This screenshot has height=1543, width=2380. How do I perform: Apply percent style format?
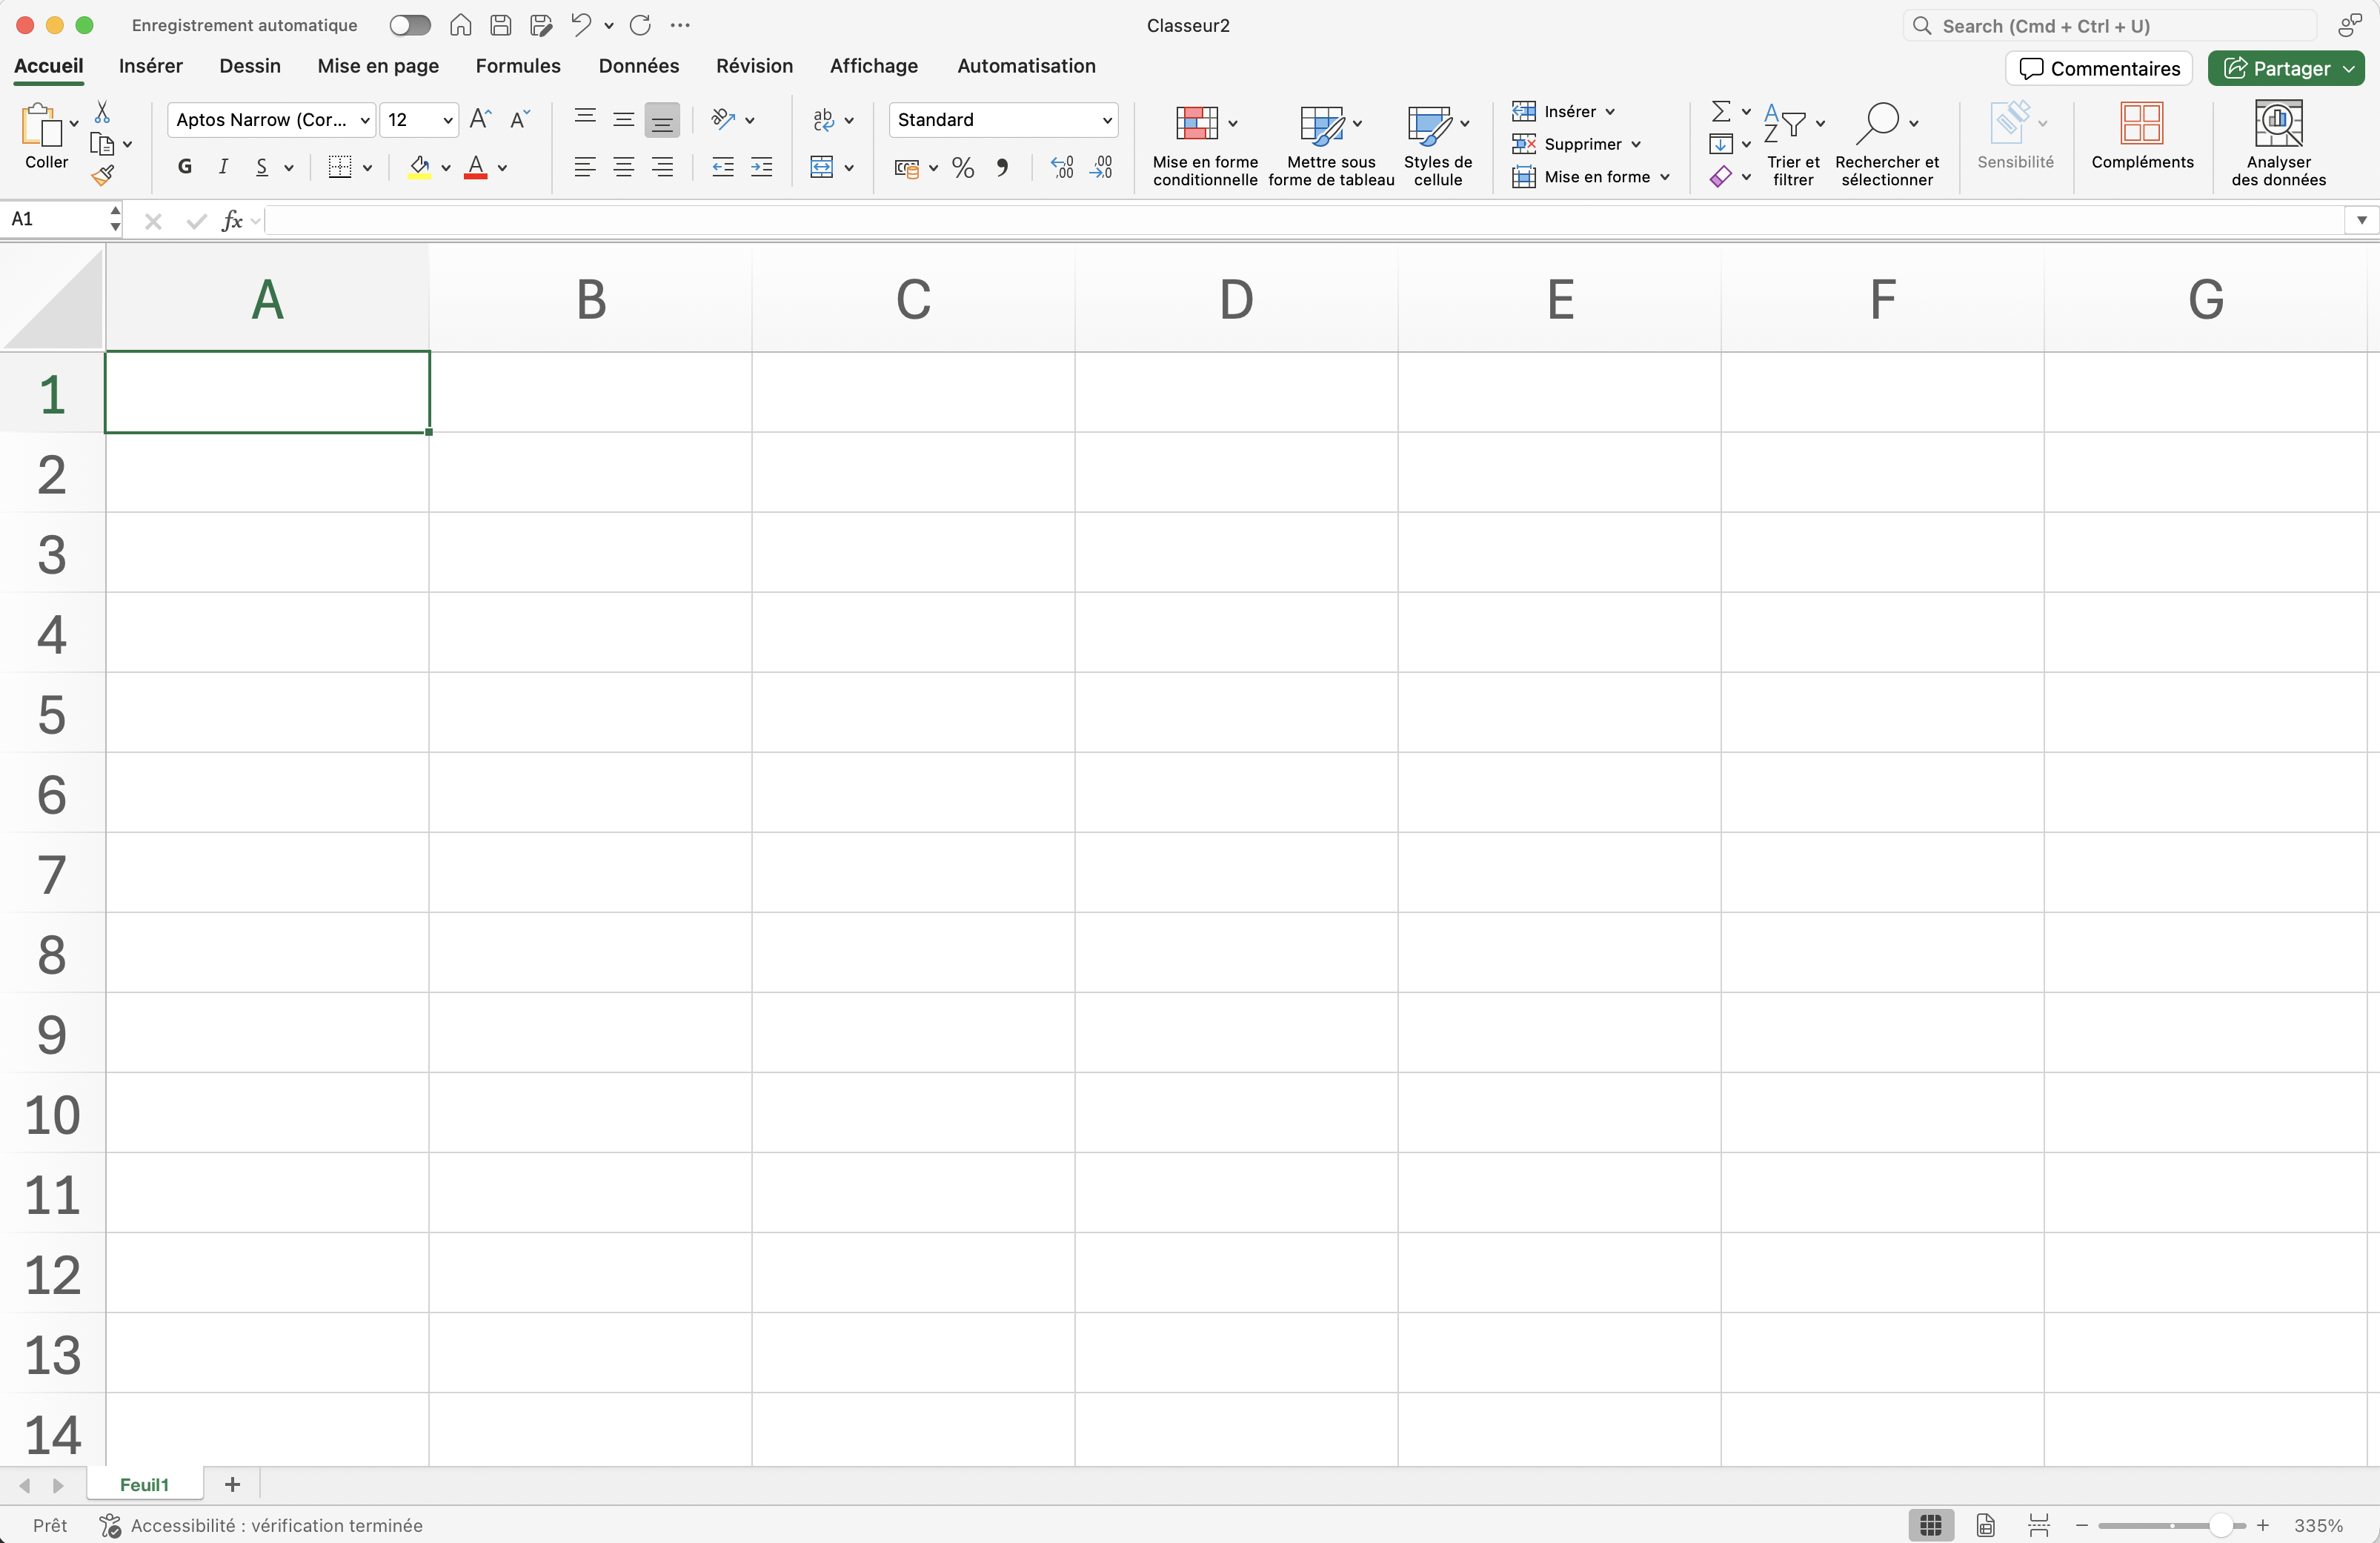pos(963,168)
